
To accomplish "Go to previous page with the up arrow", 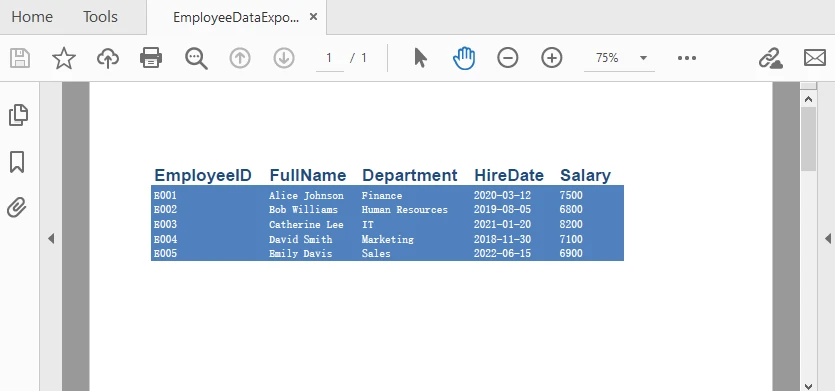I will coord(240,58).
